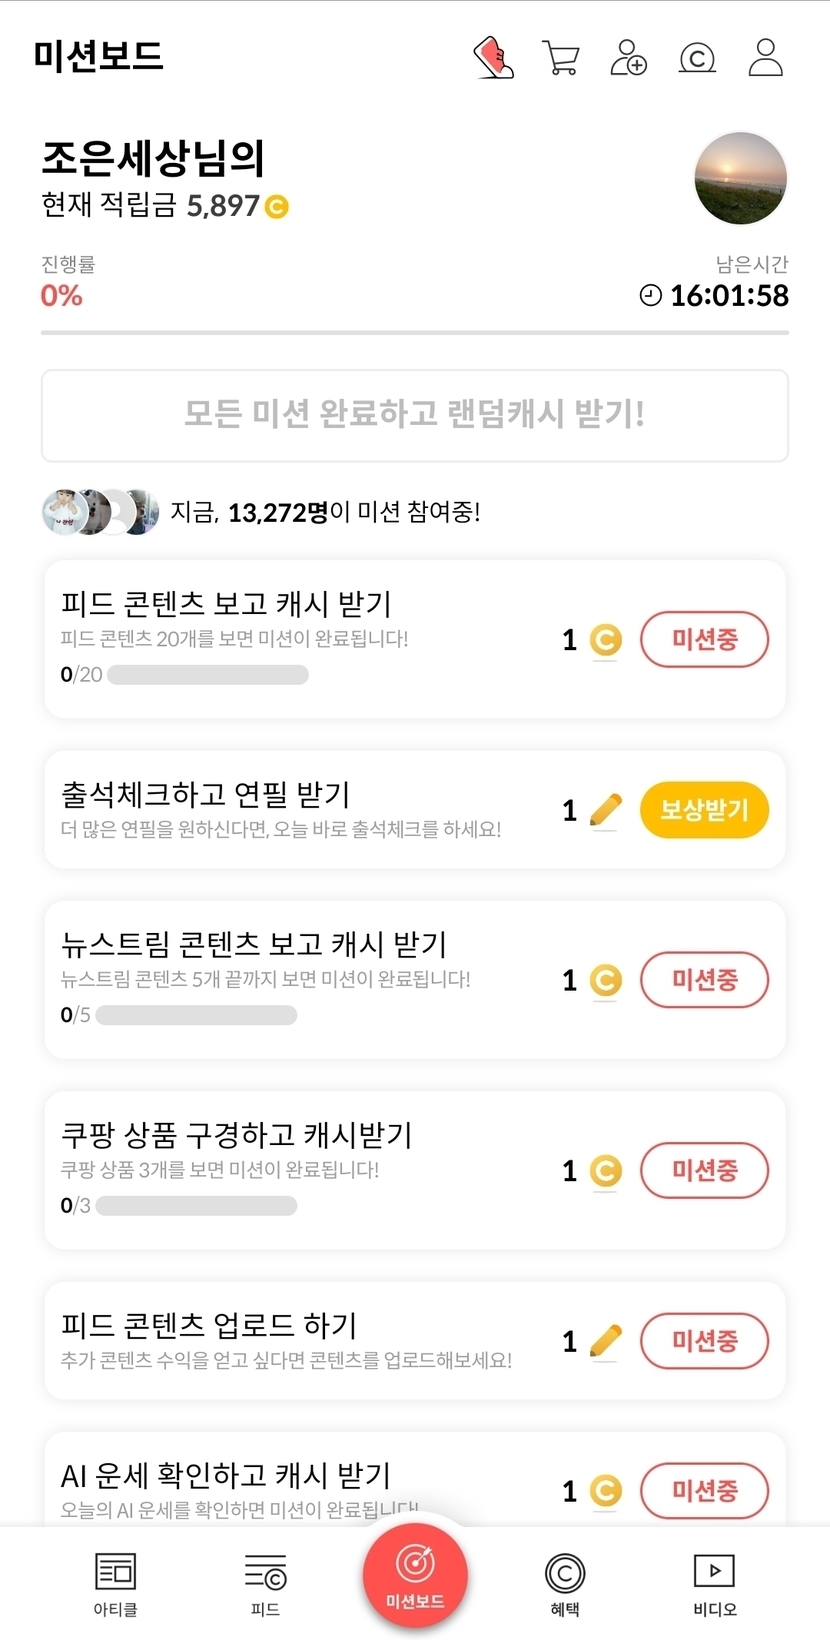Open the 비디오 tab

[x=715, y=1584]
